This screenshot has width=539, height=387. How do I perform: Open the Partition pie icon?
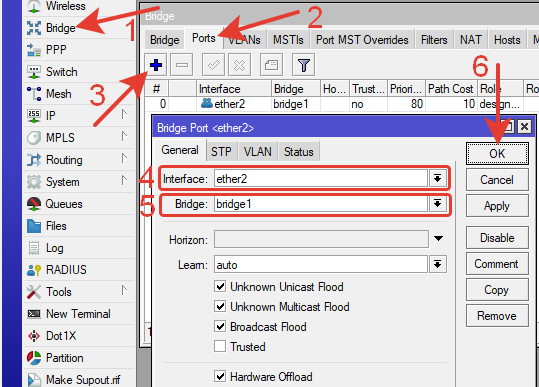(34, 358)
